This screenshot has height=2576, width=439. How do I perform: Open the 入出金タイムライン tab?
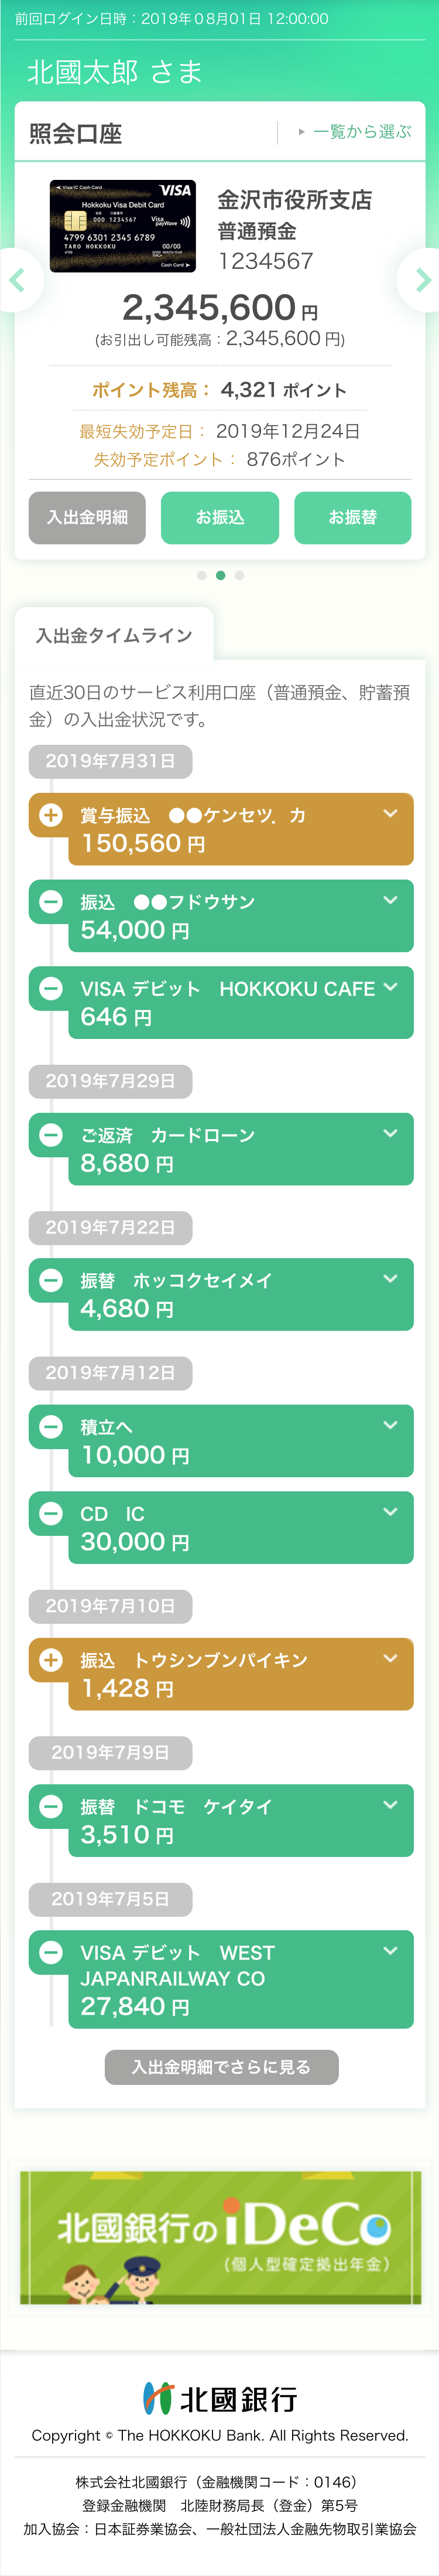(x=114, y=635)
